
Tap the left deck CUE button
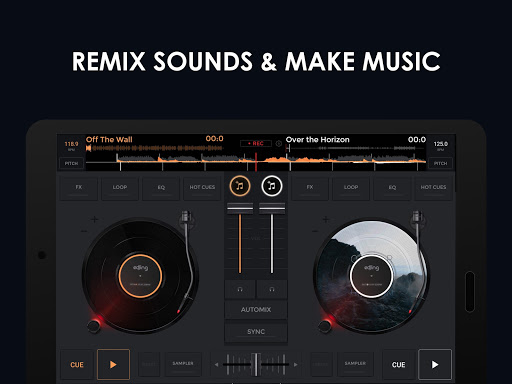77,364
